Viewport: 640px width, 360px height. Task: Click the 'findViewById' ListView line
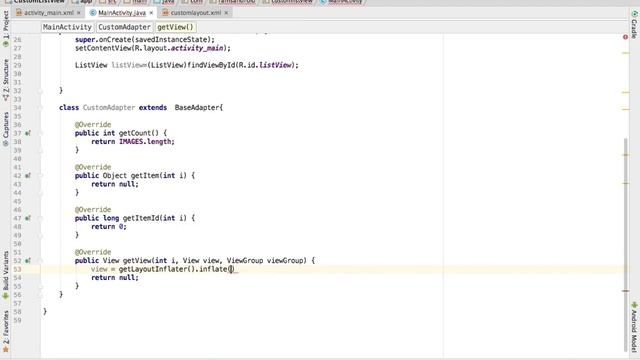(187, 65)
